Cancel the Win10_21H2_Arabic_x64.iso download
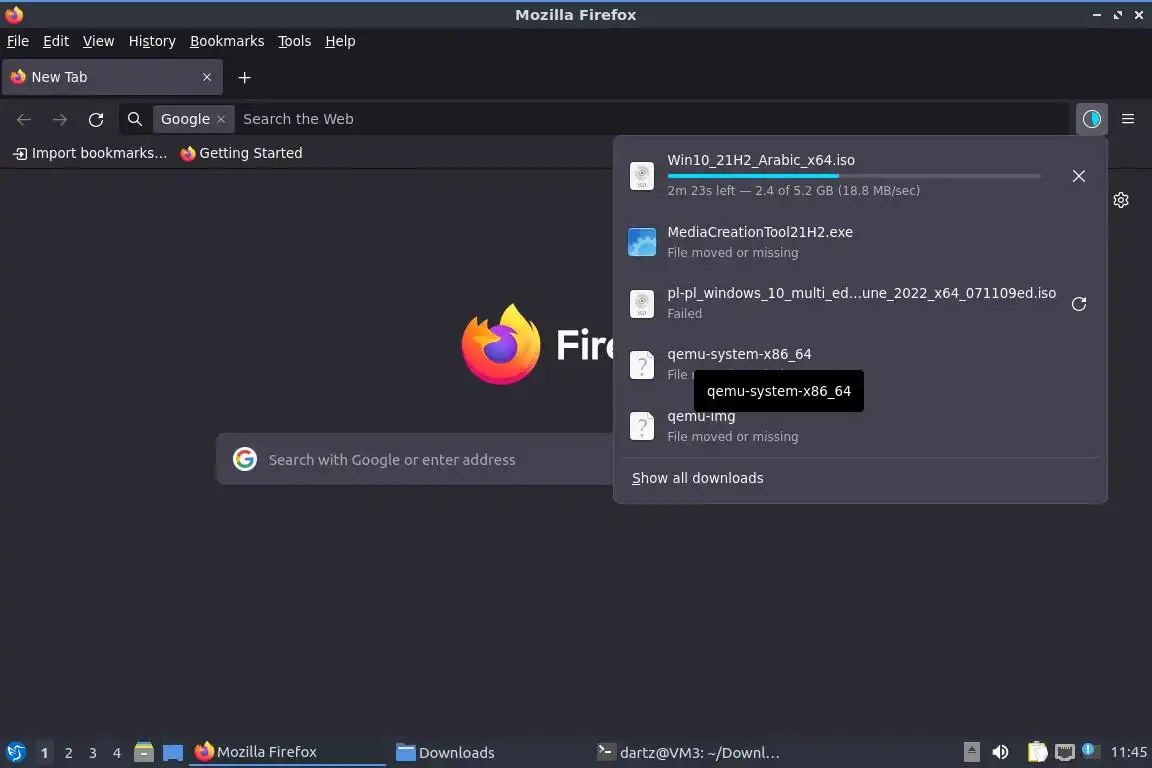This screenshot has height=768, width=1152. click(1078, 176)
